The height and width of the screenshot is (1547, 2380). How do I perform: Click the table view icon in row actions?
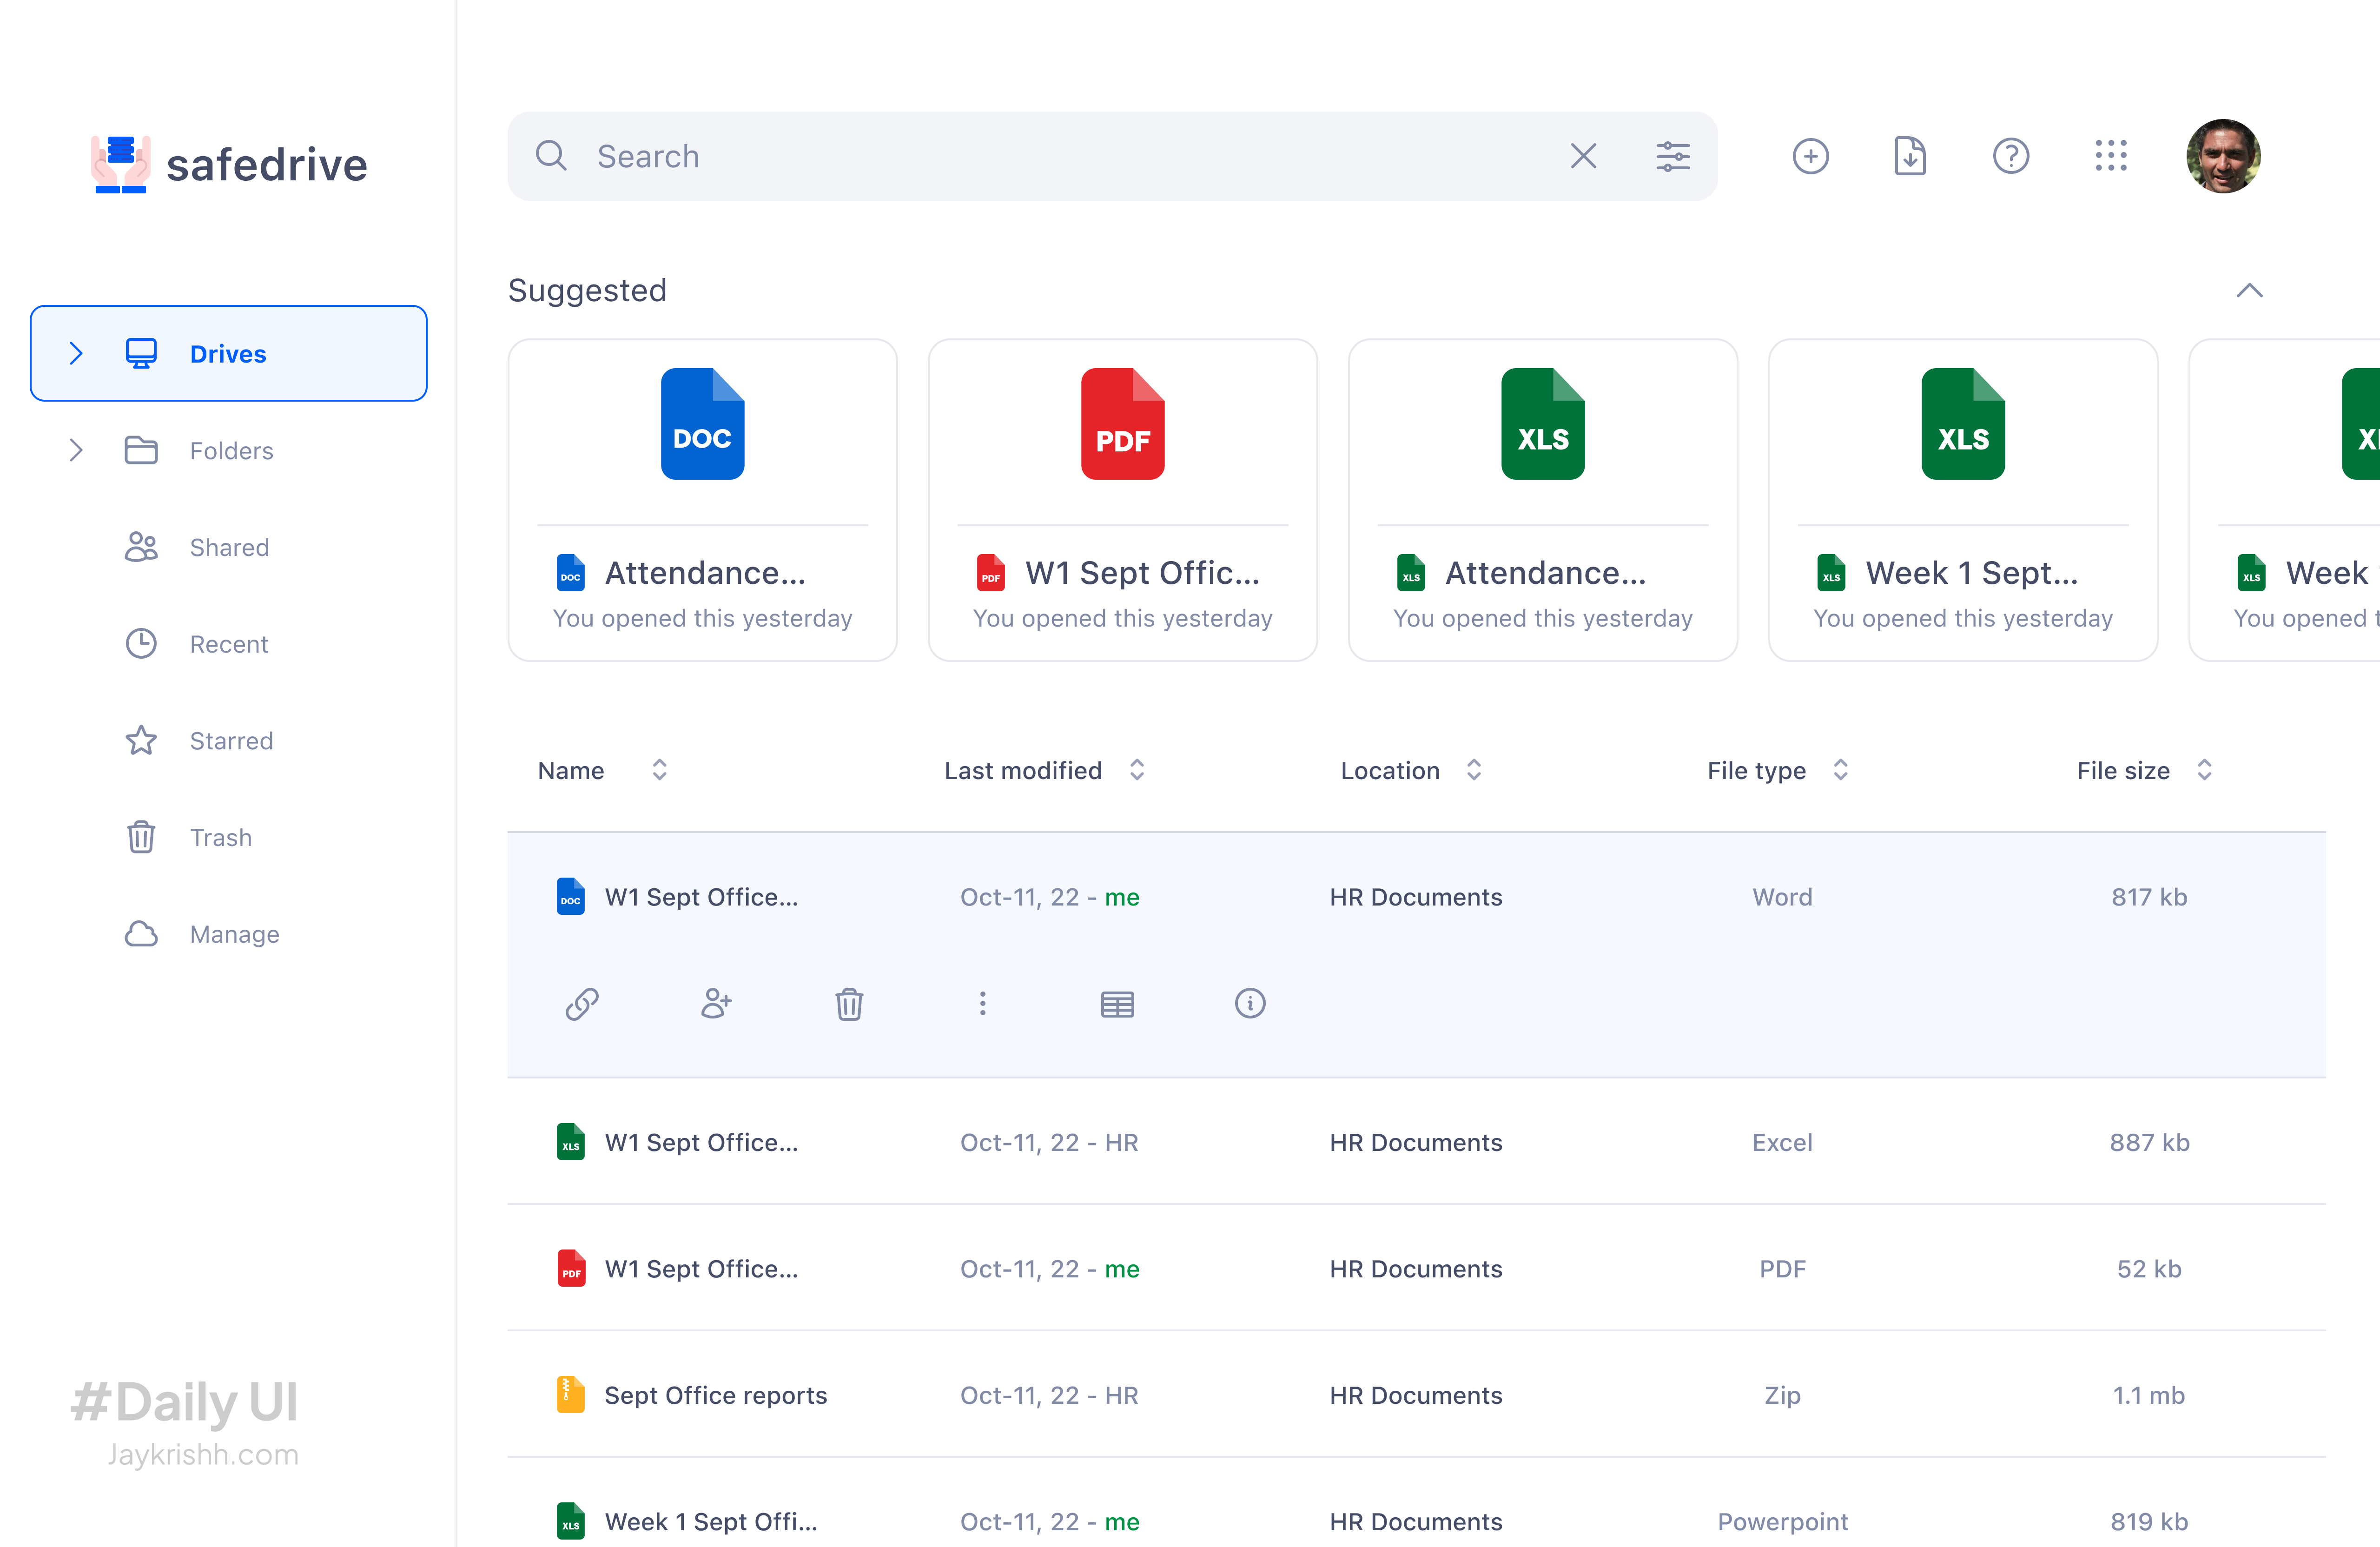pyautogui.click(x=1117, y=1004)
